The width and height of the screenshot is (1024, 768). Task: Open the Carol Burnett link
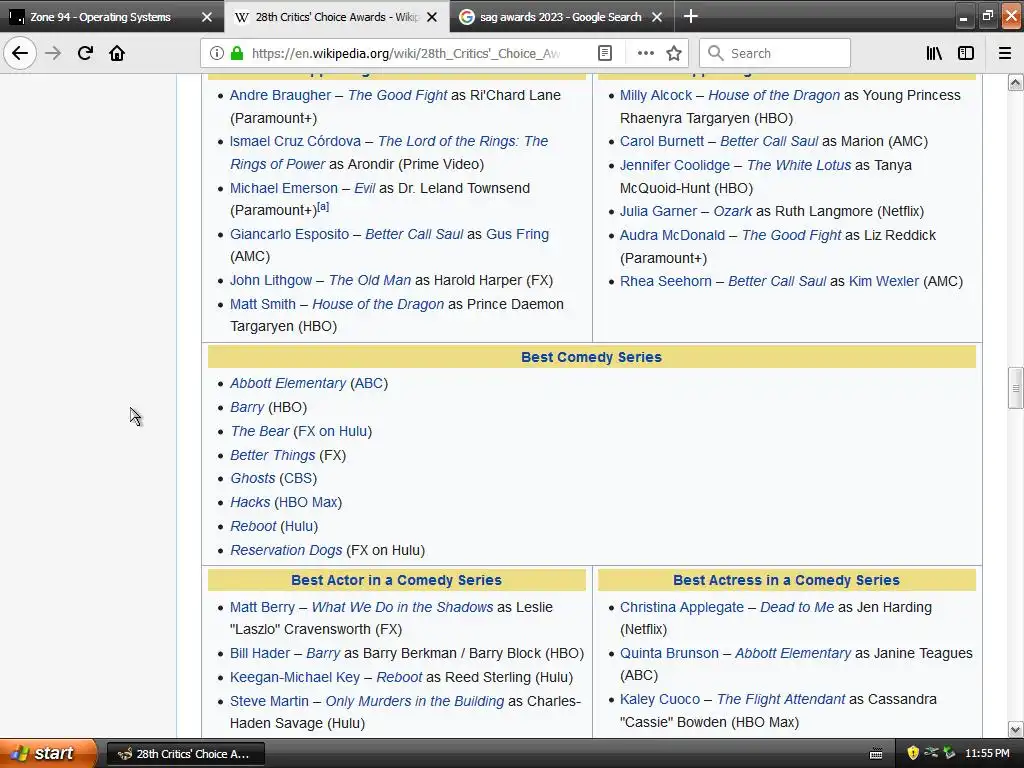coord(662,141)
